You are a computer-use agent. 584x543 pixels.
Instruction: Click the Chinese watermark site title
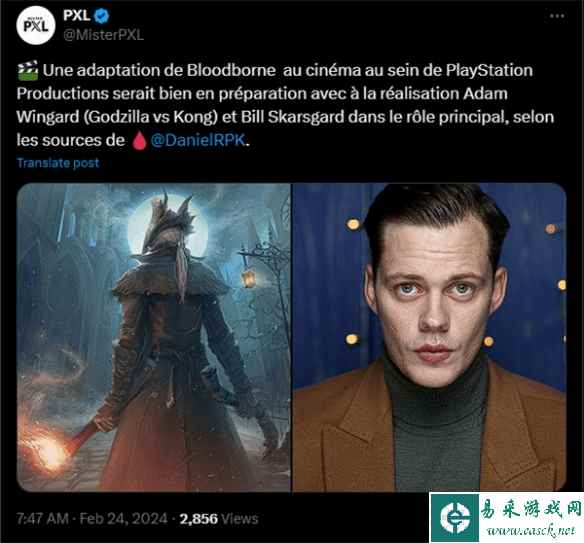coord(531,509)
